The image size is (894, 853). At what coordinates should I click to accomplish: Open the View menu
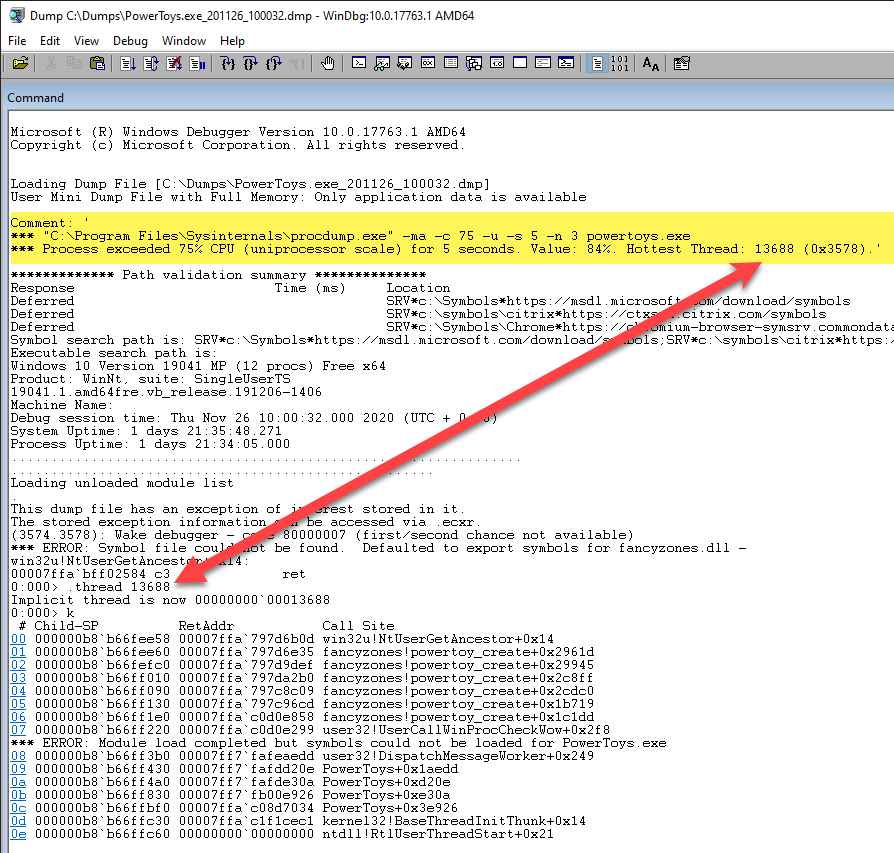(86, 41)
